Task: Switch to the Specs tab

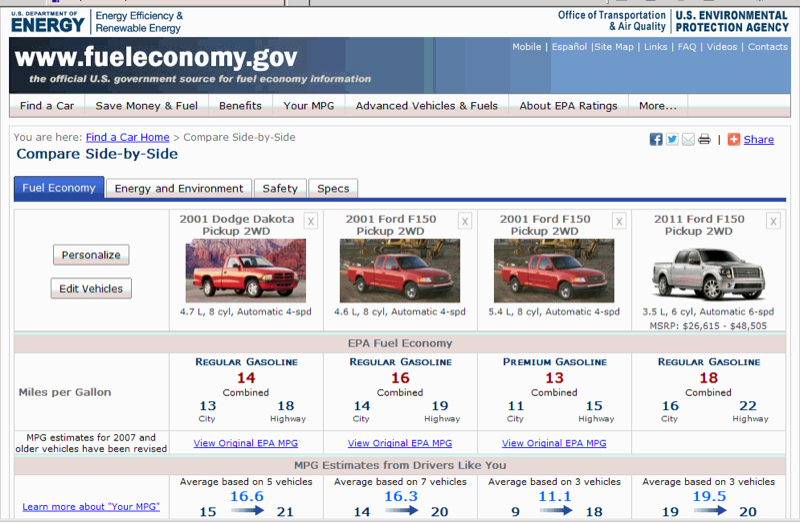Action: pyautogui.click(x=333, y=188)
